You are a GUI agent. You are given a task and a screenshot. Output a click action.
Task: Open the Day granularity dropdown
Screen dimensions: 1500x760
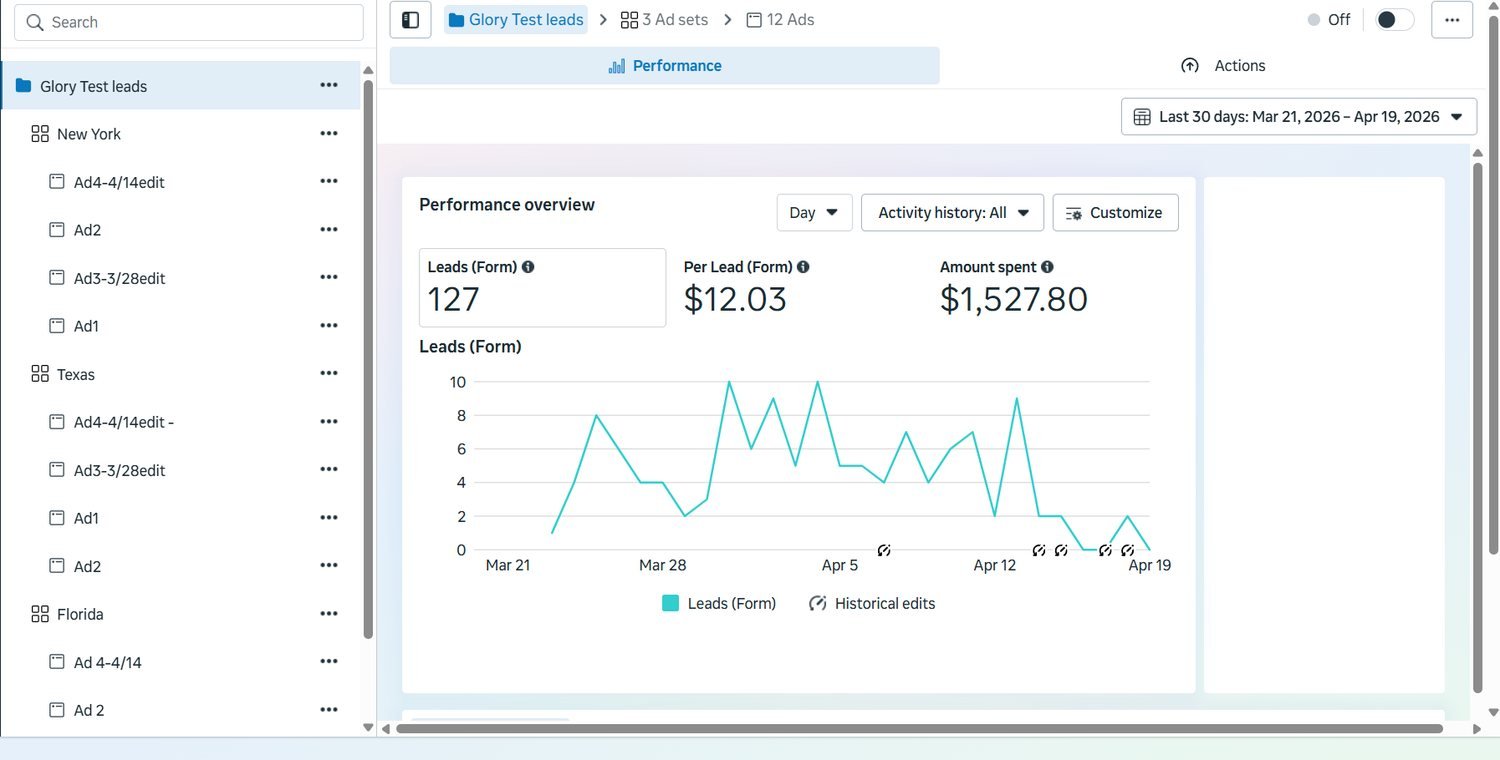[x=814, y=212]
